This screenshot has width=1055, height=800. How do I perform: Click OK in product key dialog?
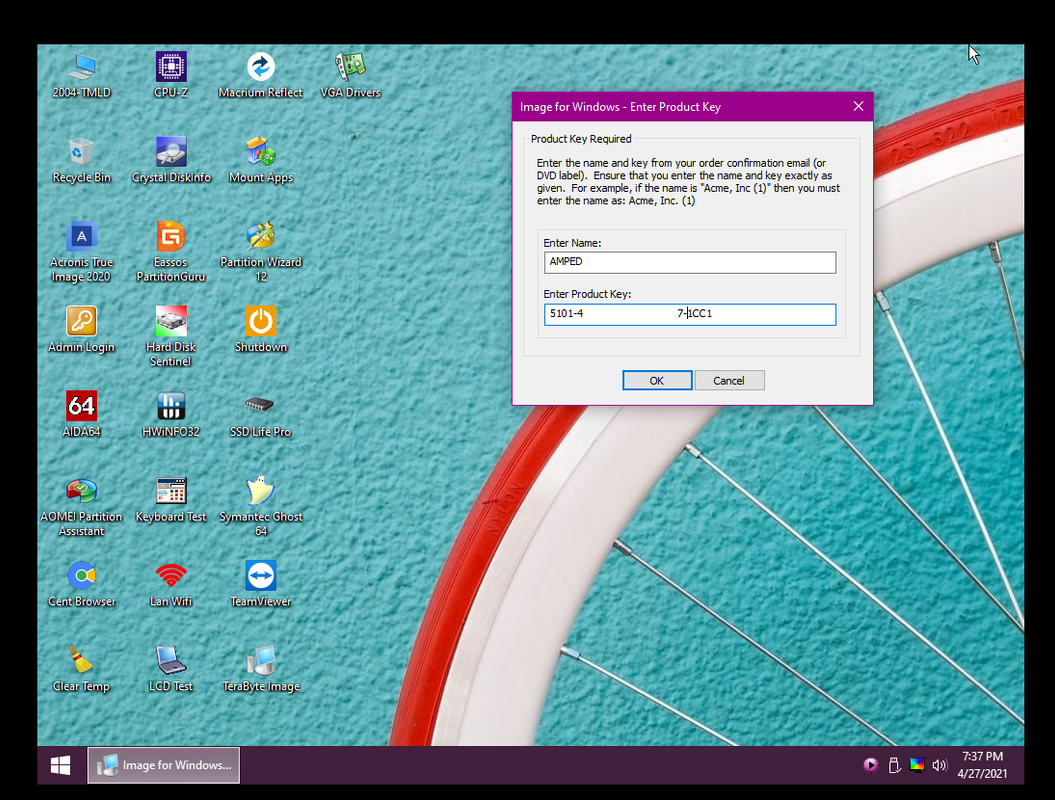click(657, 380)
